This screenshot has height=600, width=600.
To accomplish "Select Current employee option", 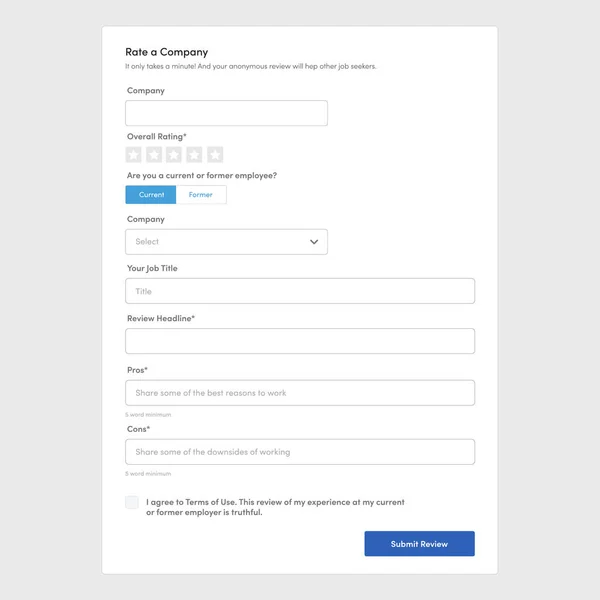I will (151, 195).
